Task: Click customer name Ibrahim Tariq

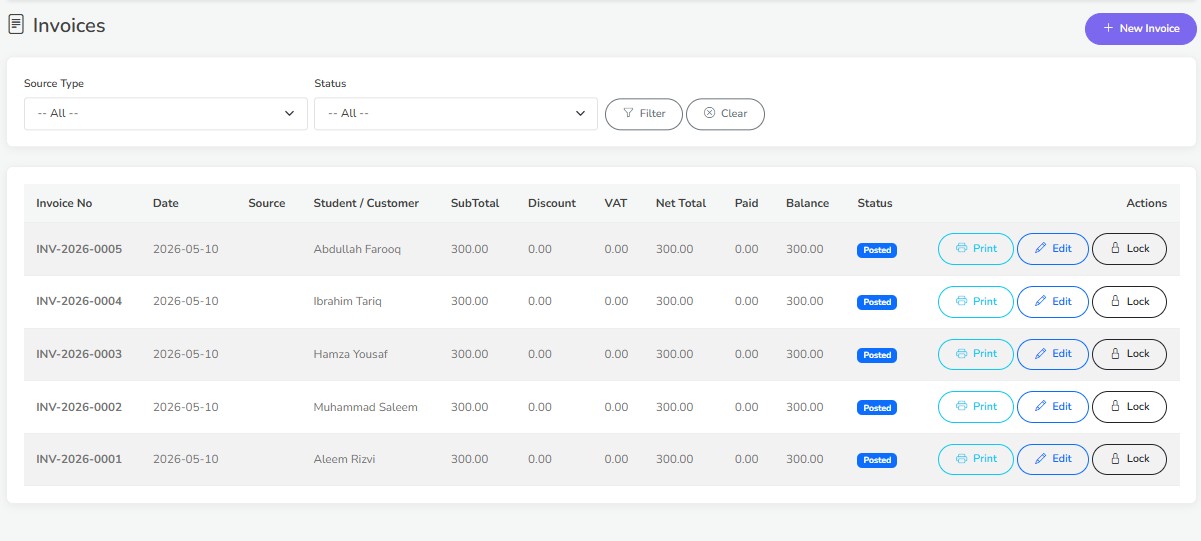Action: [x=347, y=301]
